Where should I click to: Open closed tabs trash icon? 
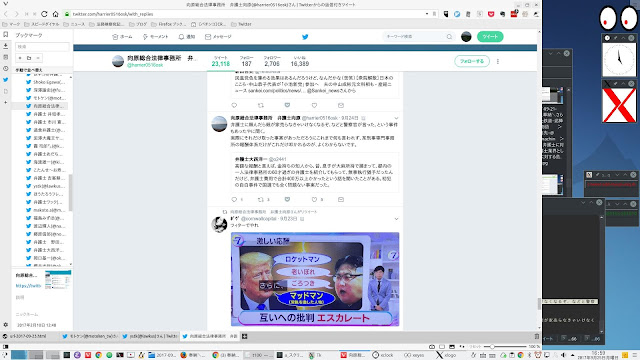point(536,336)
